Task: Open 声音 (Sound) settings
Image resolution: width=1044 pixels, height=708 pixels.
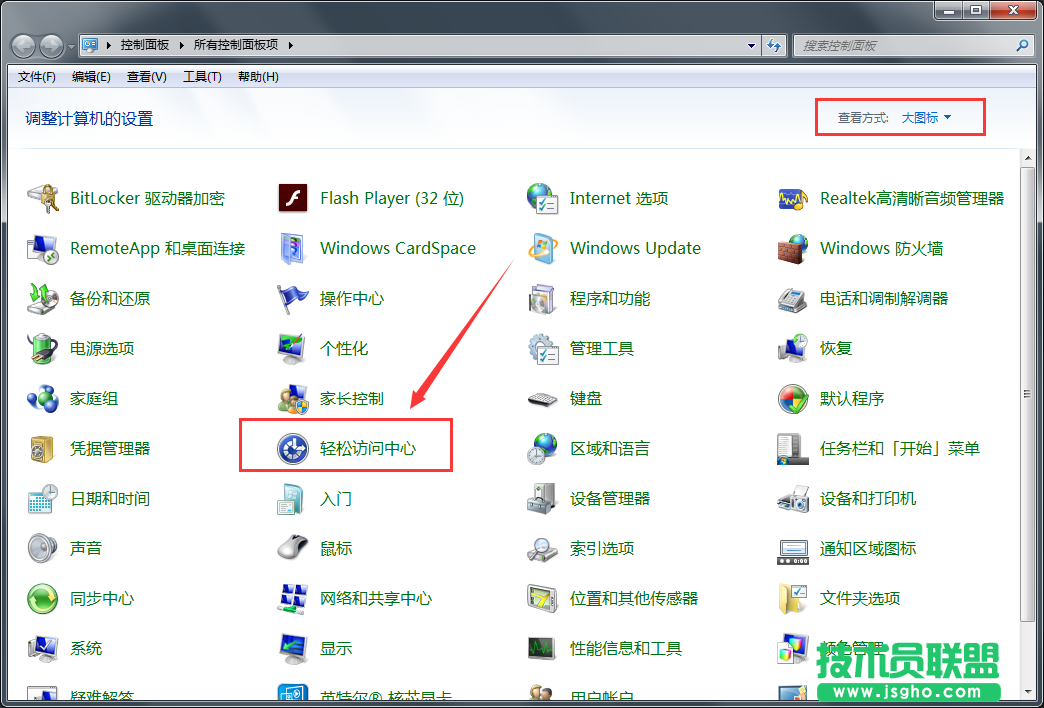Action: coord(86,547)
